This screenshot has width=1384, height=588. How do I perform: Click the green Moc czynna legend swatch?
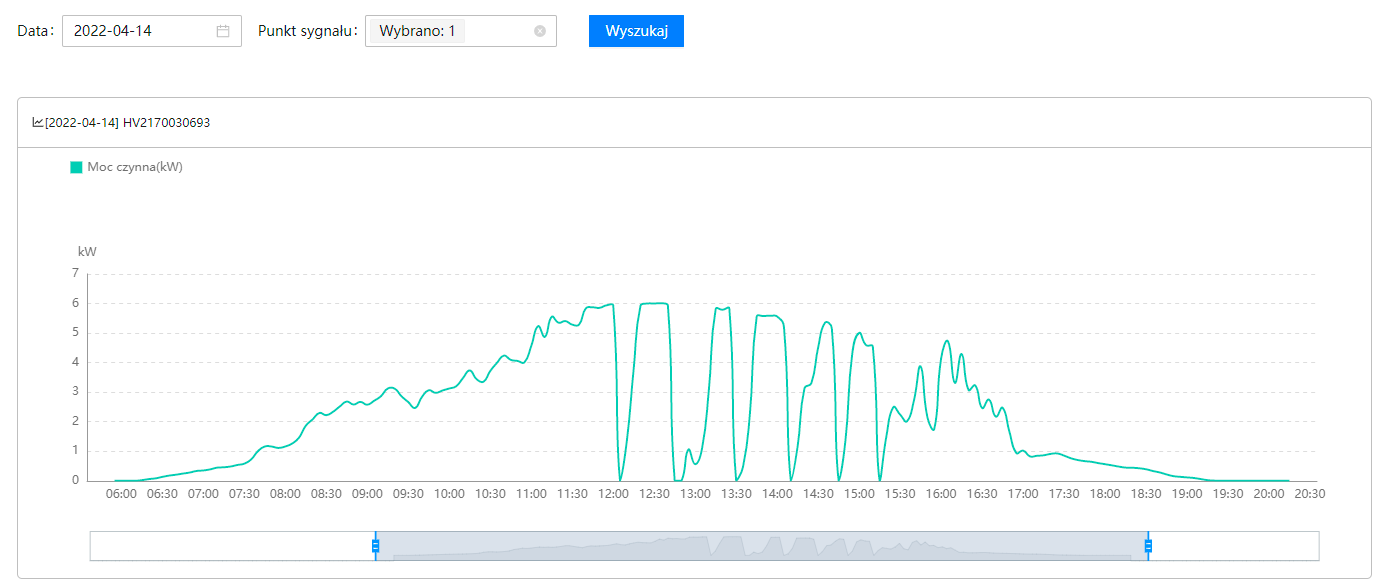(x=76, y=167)
